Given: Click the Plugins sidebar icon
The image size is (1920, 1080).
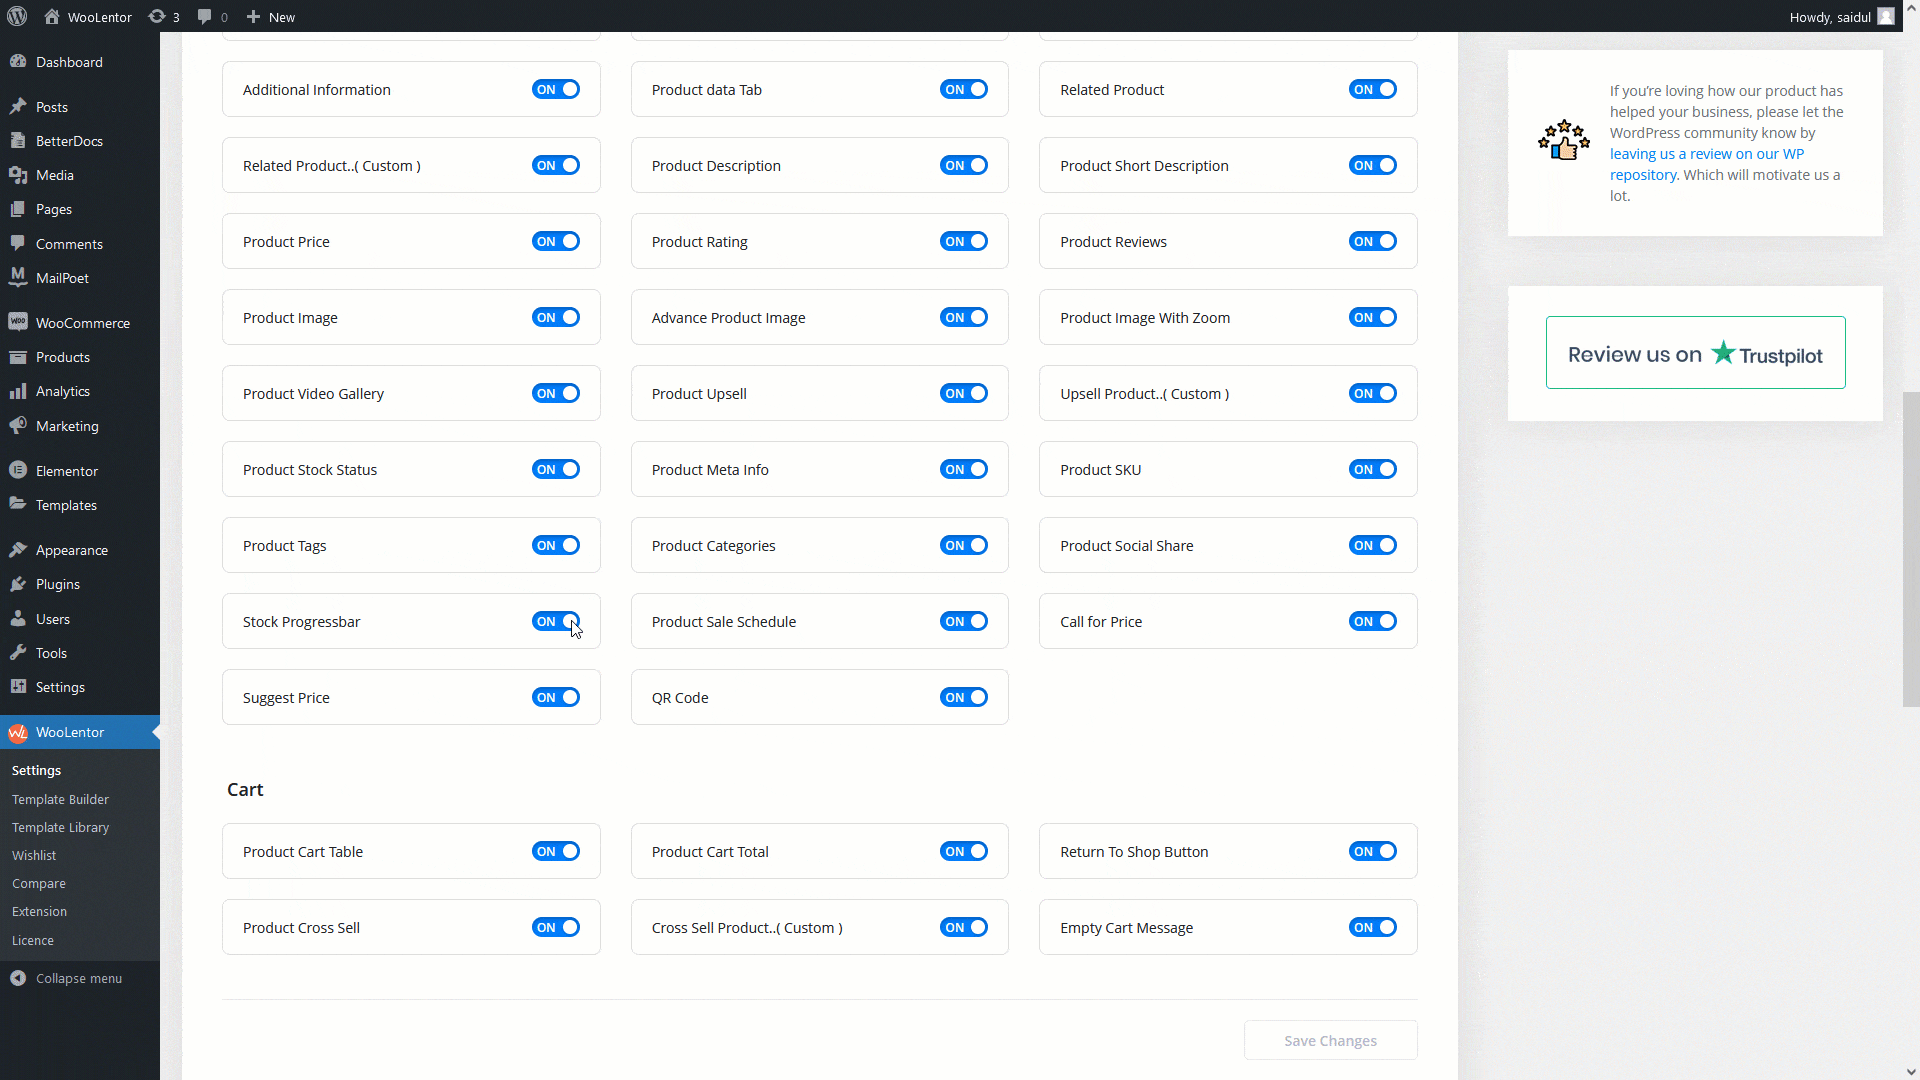Looking at the screenshot, I should coord(18,584).
